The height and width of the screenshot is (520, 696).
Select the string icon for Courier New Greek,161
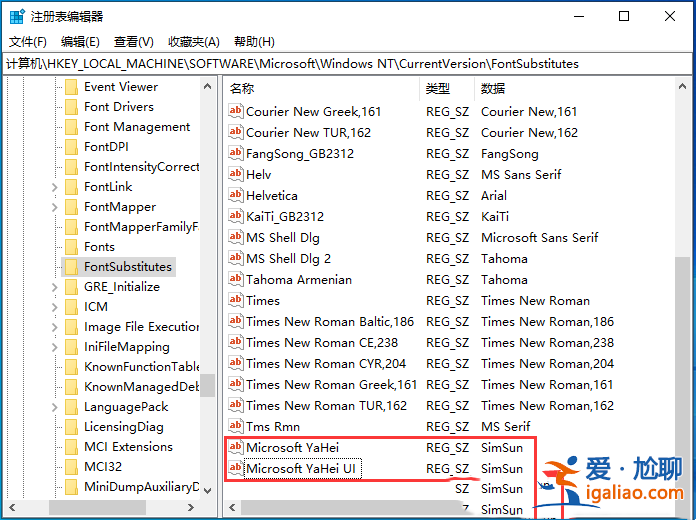click(x=236, y=111)
